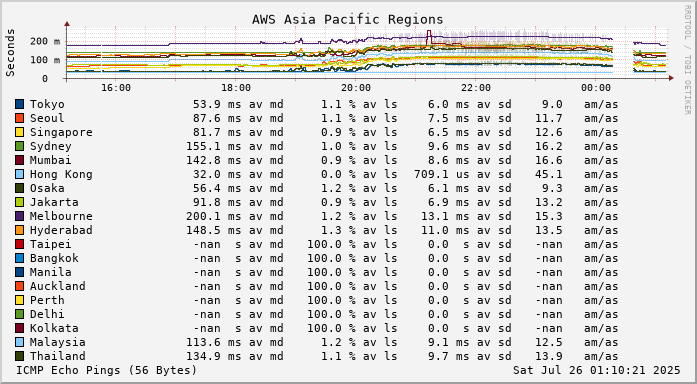Click the Seconds y-axis label
The image size is (697, 384).
pyautogui.click(x=11, y=52)
